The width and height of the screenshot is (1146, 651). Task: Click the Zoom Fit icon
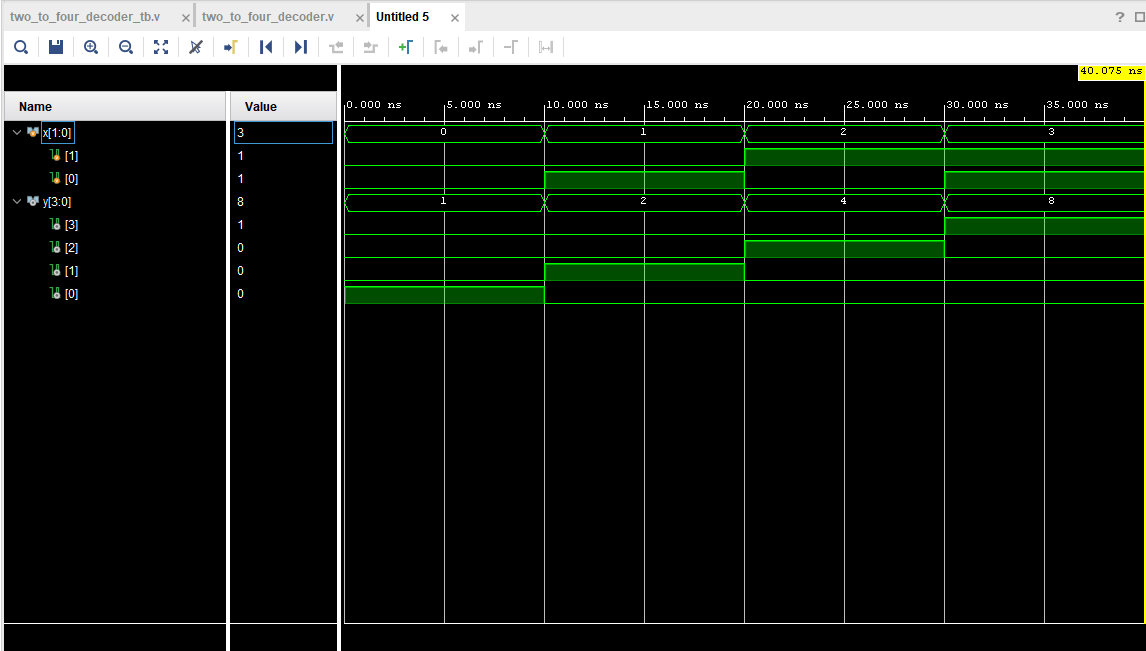tap(161, 47)
